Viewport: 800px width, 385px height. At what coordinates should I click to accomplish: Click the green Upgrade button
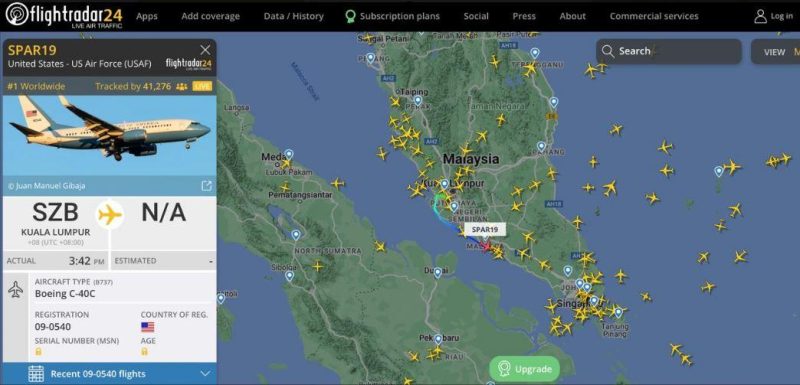tap(524, 369)
